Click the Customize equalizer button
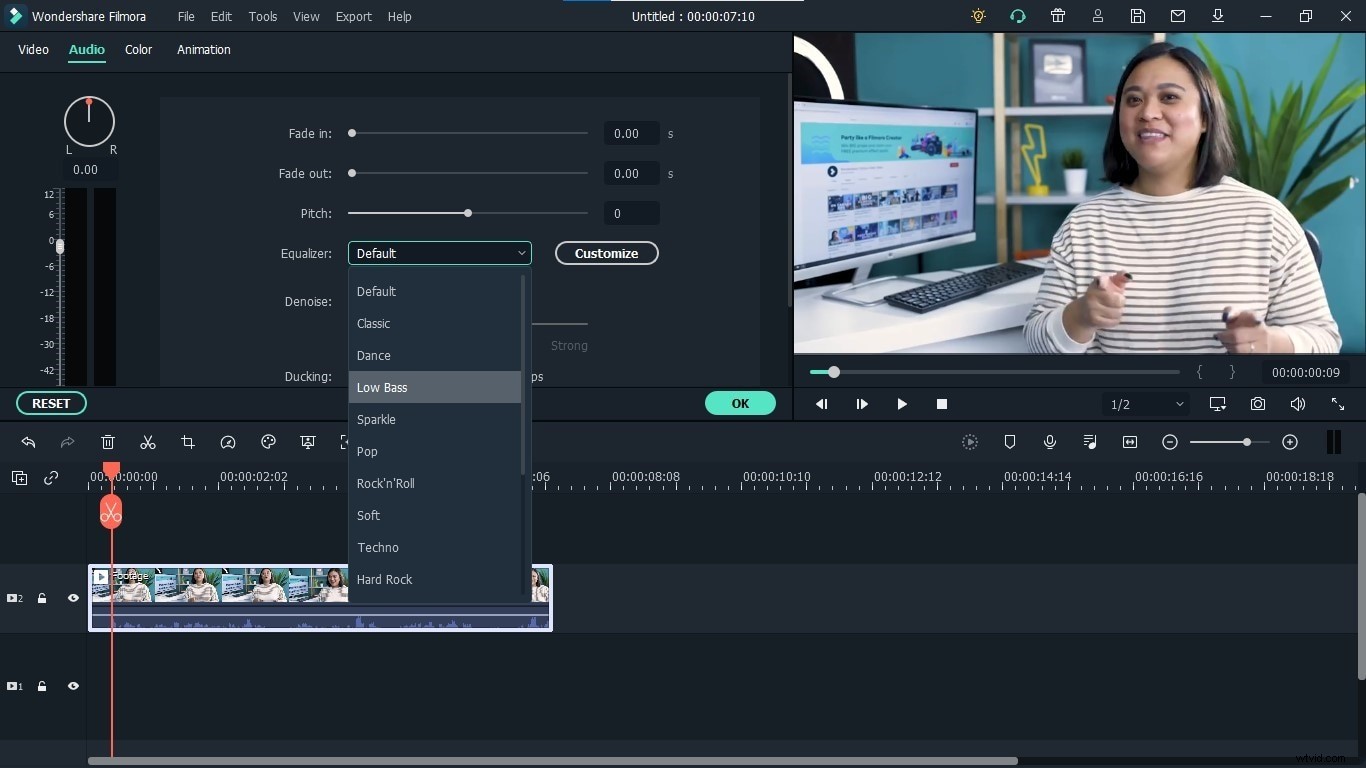Viewport: 1366px width, 768px height. click(x=606, y=253)
